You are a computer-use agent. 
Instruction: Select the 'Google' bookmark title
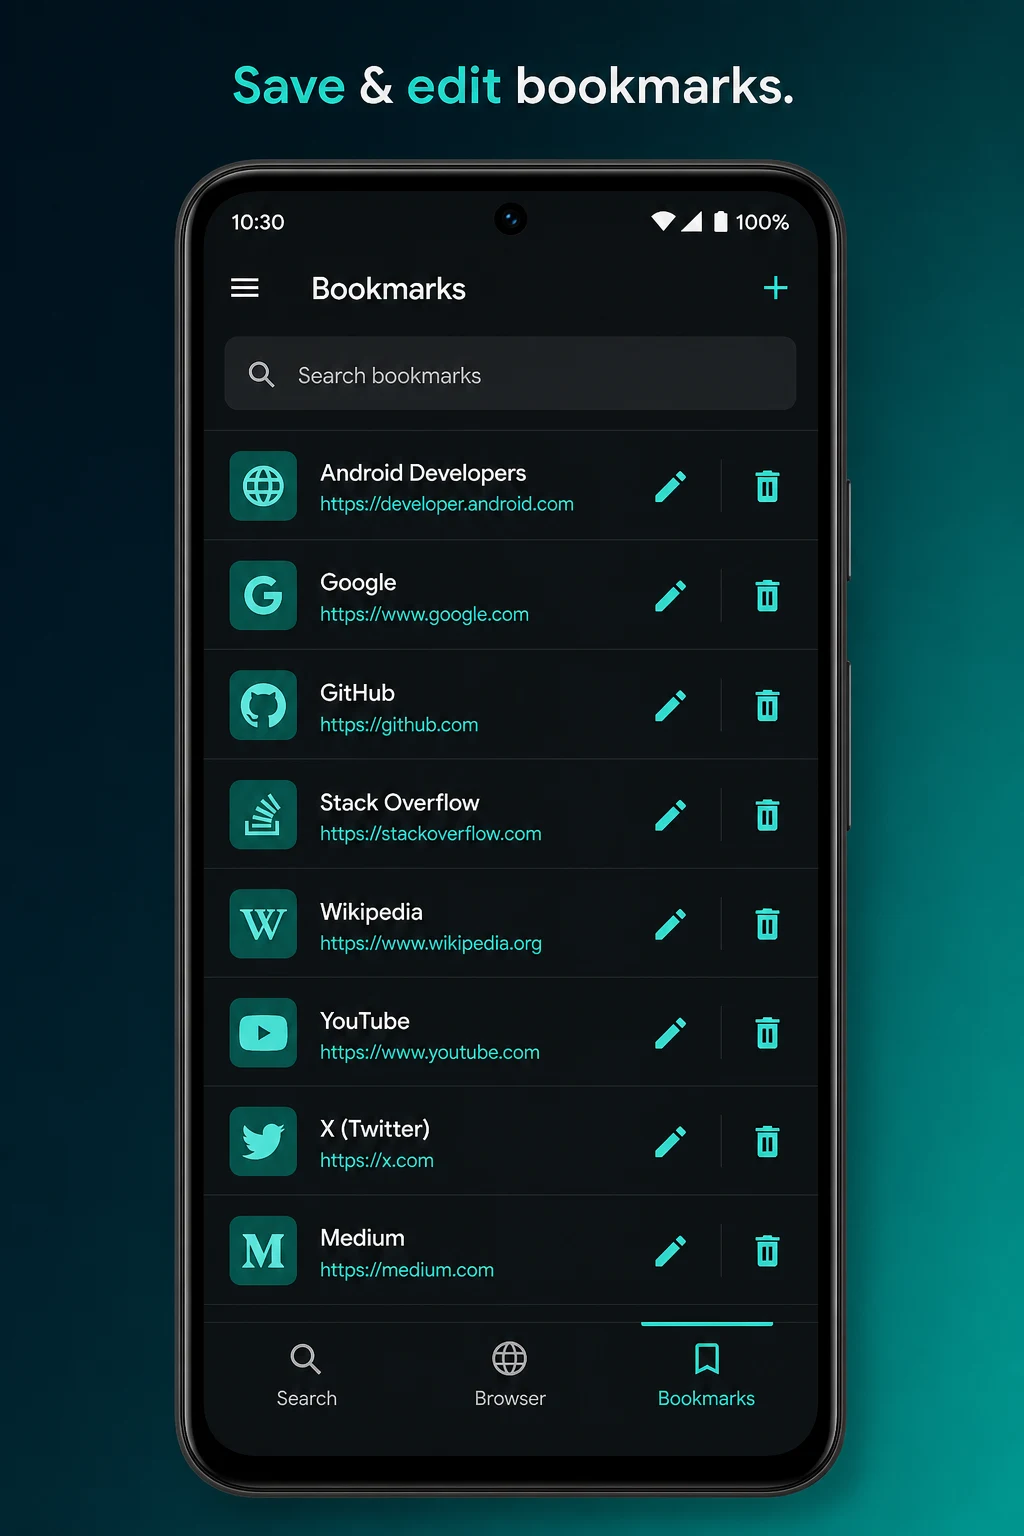[358, 583]
